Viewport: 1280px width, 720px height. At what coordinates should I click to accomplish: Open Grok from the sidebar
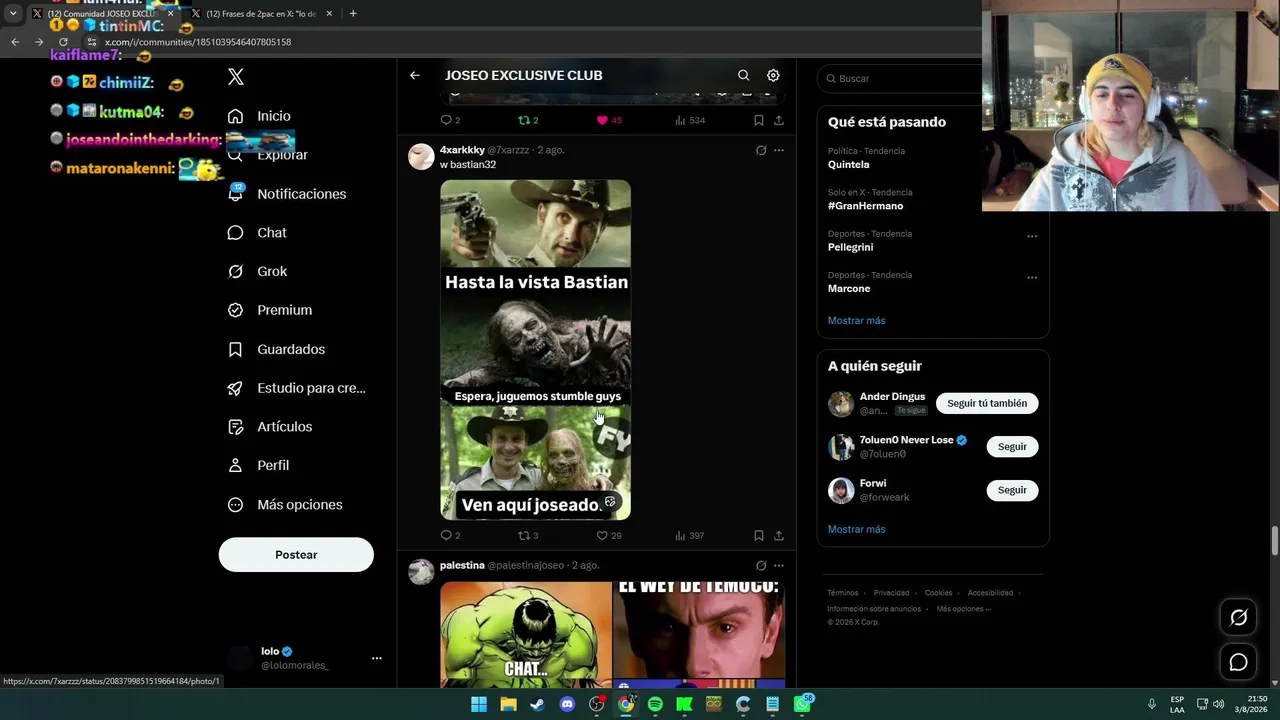point(258,271)
